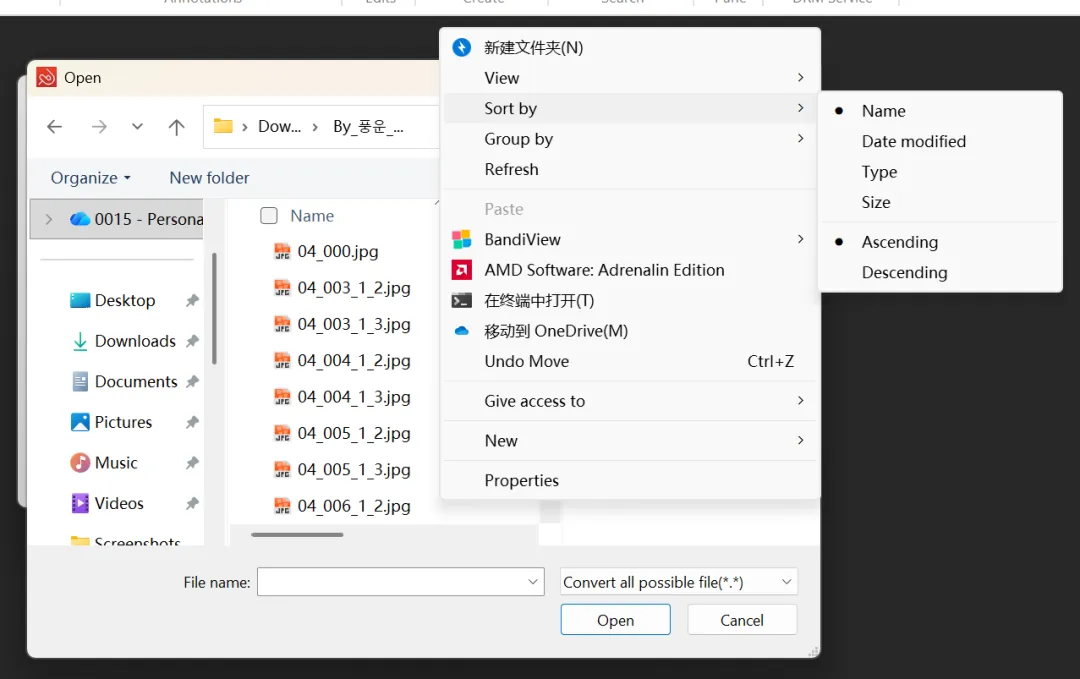This screenshot has width=1080, height=679.
Task: Expand the New submenu
Action: point(630,441)
